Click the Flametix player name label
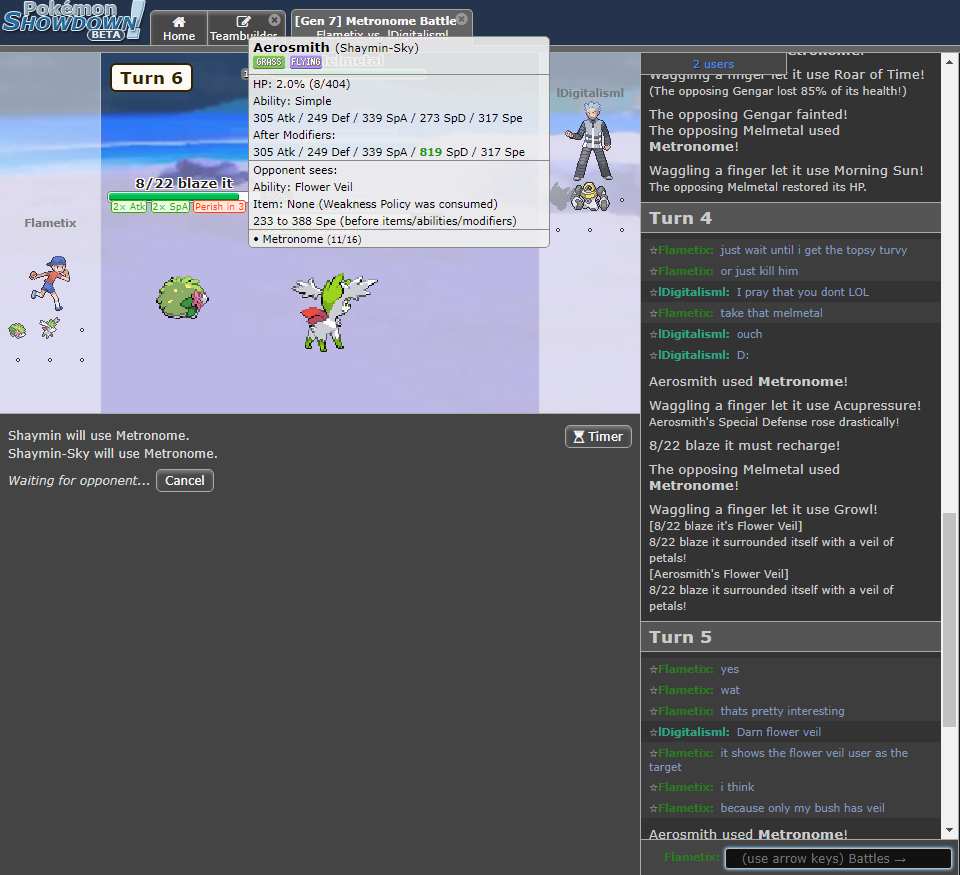The width and height of the screenshot is (960, 875). pyautogui.click(x=50, y=223)
